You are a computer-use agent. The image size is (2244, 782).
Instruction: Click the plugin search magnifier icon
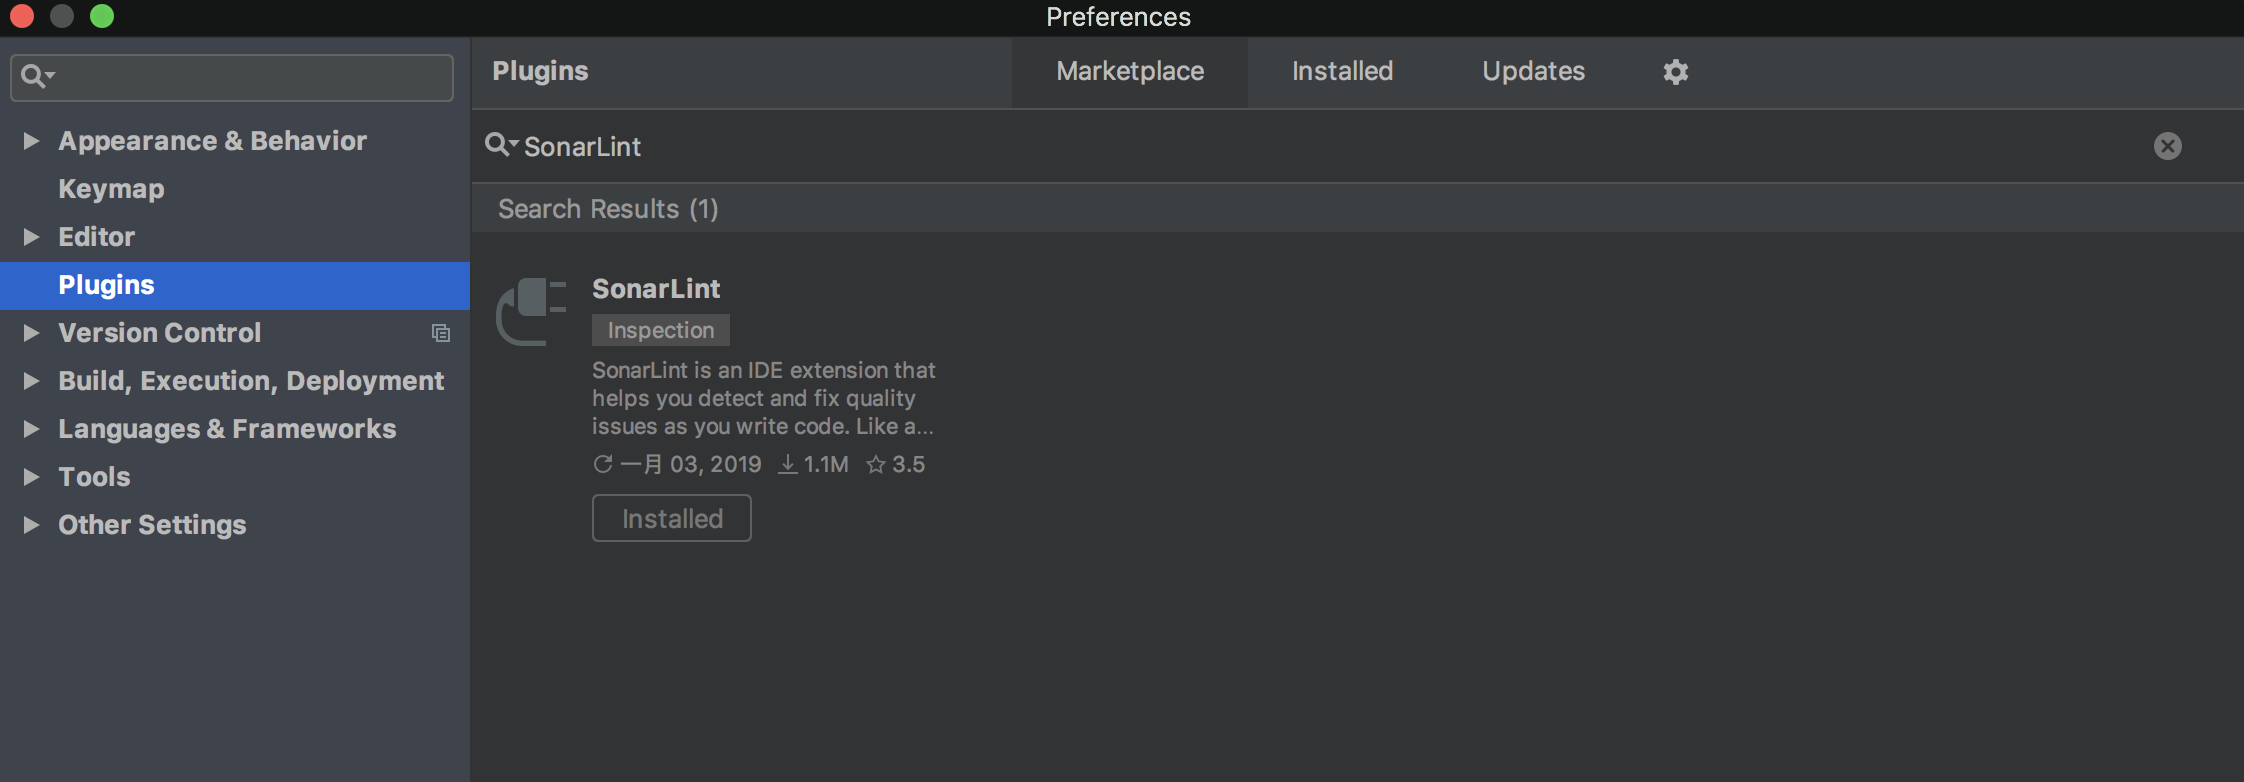[x=499, y=145]
